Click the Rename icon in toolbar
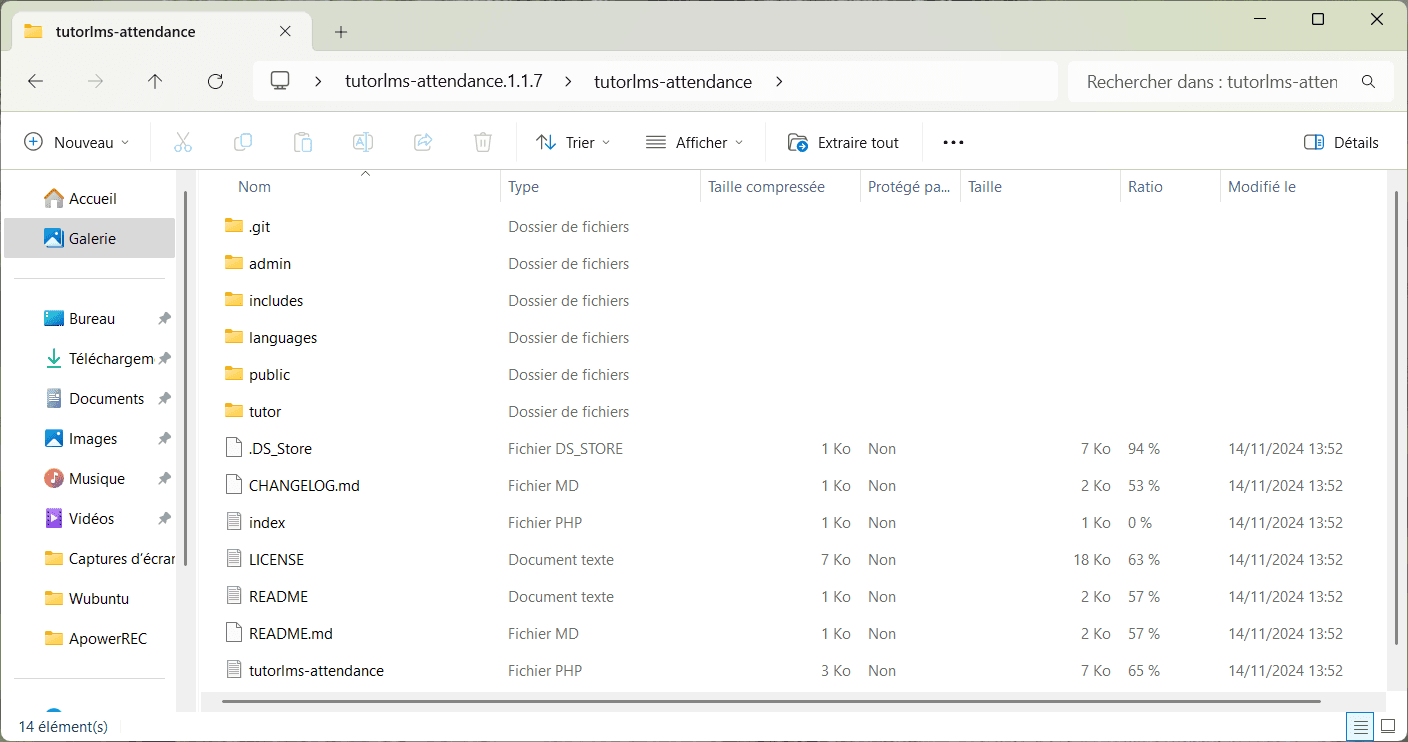The height and width of the screenshot is (742, 1408). pyautogui.click(x=363, y=142)
